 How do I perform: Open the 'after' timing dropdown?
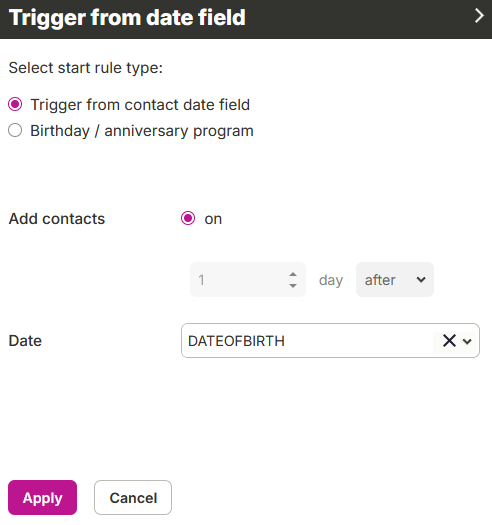pyautogui.click(x=395, y=280)
